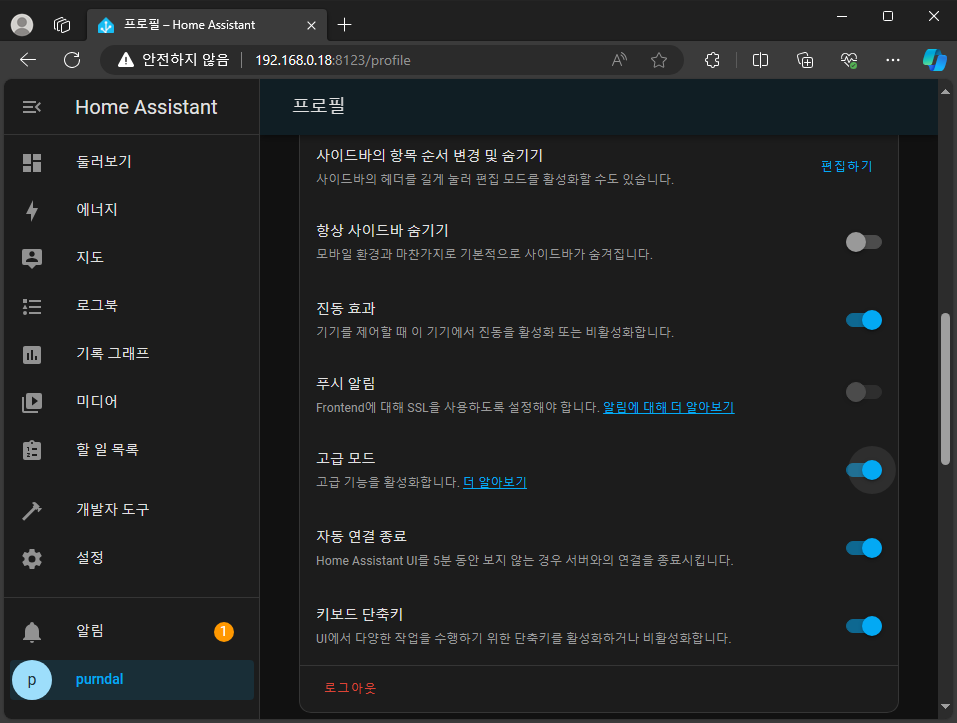Open the tab actions menu icon
The height and width of the screenshot is (723, 957).
pyautogui.click(x=62, y=25)
